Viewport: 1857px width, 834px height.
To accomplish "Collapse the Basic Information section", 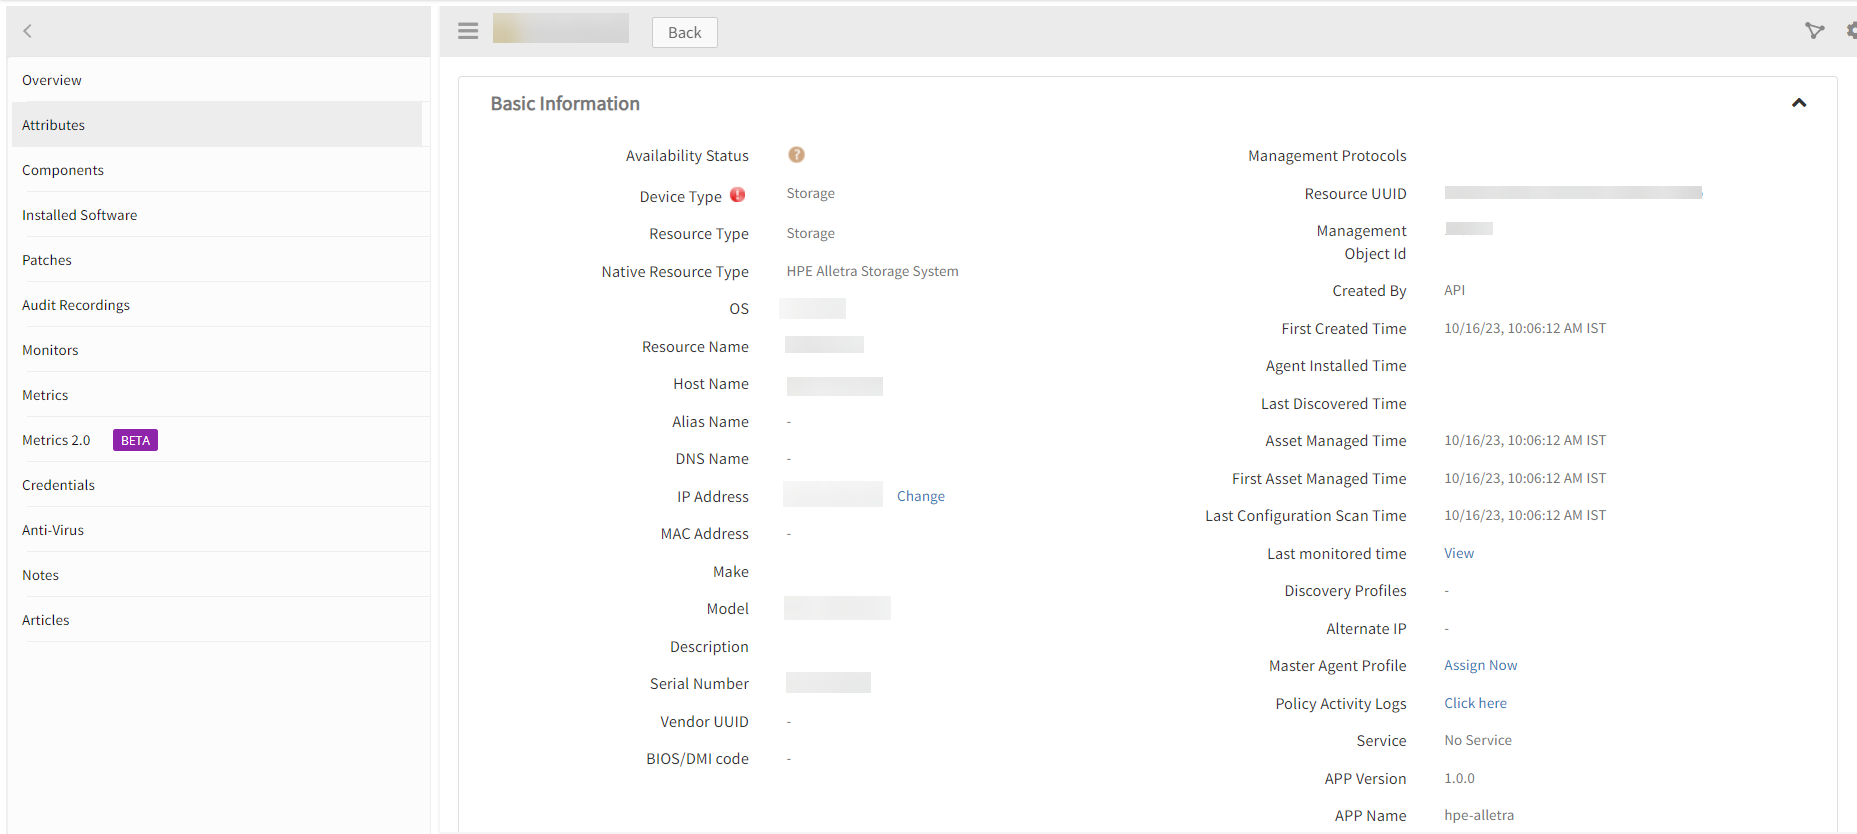I will pyautogui.click(x=1798, y=103).
